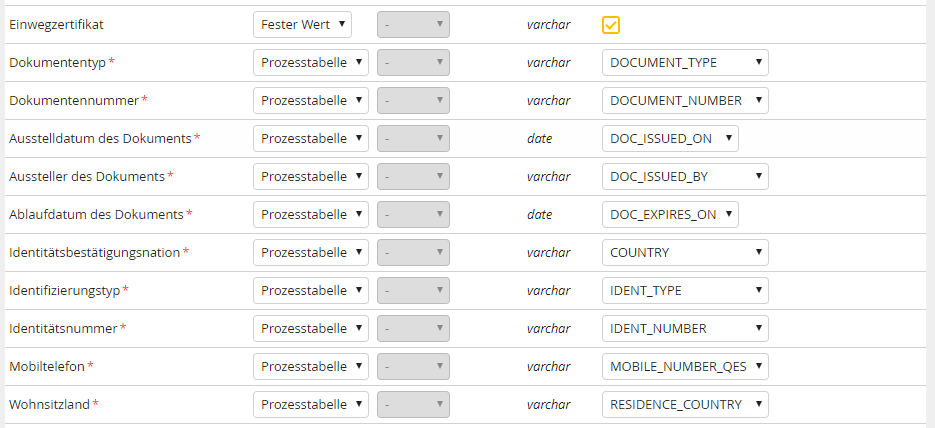The height and width of the screenshot is (428, 935).
Task: Toggle the Einwegzertifikat checkbox
Action: click(611, 25)
